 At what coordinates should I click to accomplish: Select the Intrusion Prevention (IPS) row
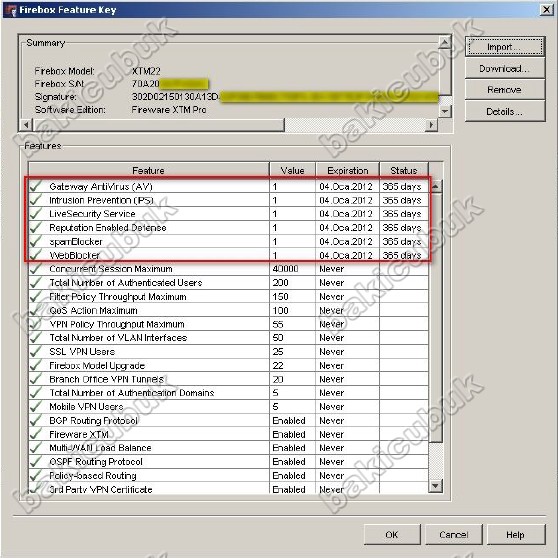click(228, 200)
